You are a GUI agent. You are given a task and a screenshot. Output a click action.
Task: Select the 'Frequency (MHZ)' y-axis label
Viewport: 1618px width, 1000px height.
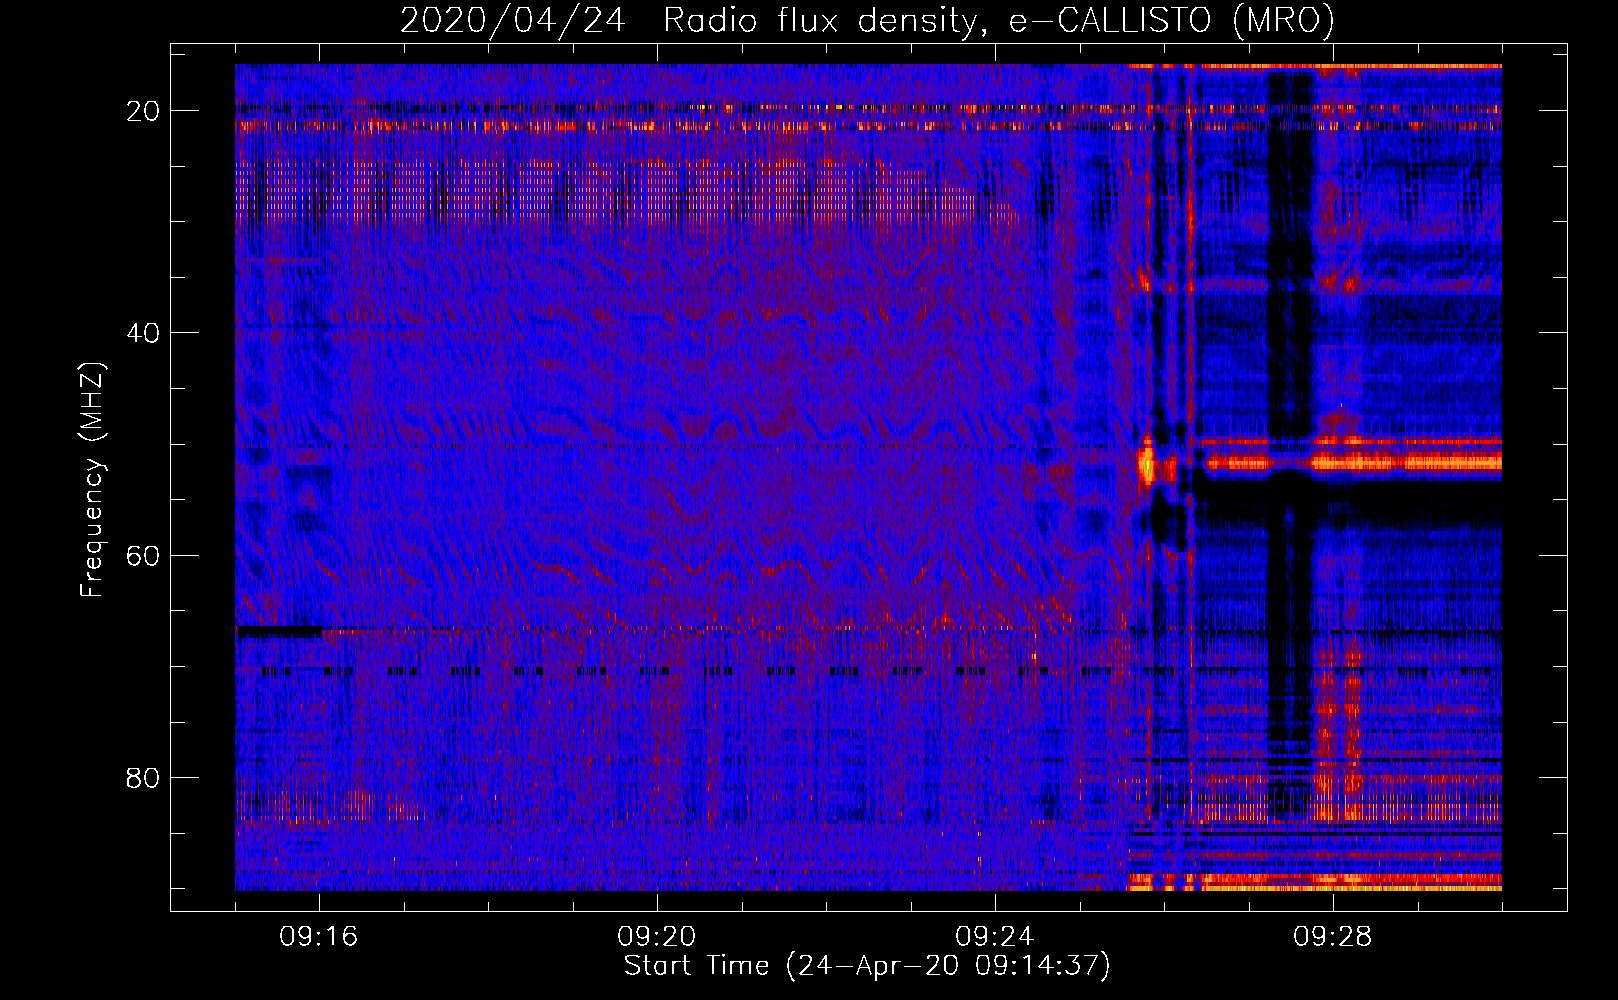click(x=92, y=480)
